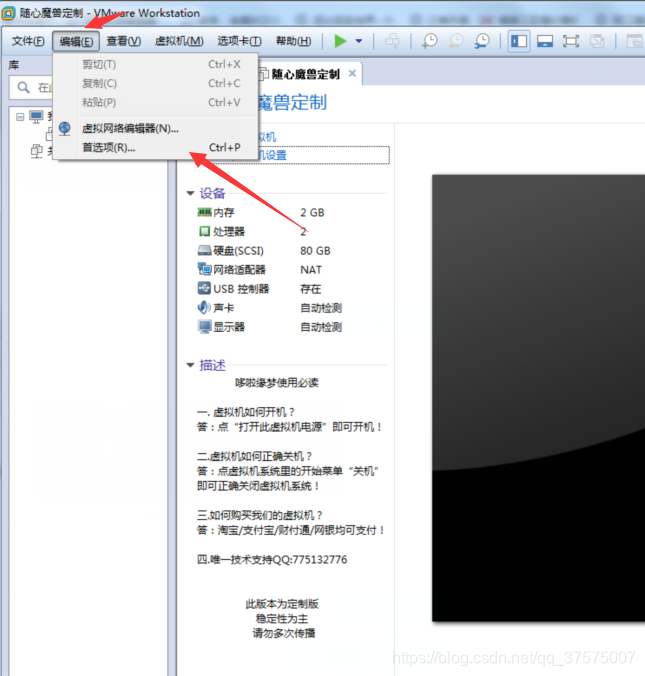Click the 80 GB disk value

[x=315, y=250]
